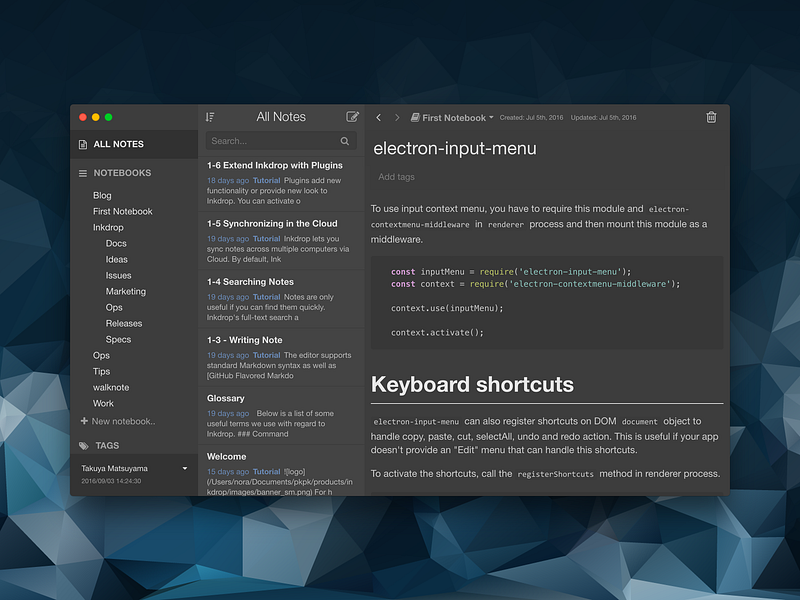Open the Ops sub-notebook under Inkdrop

(114, 308)
